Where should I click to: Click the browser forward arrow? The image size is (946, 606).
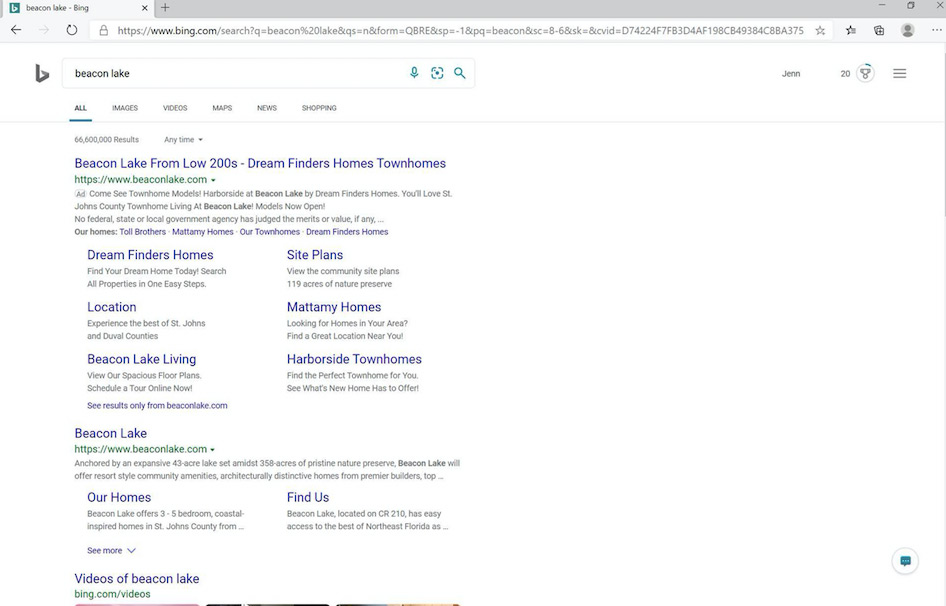(43, 30)
